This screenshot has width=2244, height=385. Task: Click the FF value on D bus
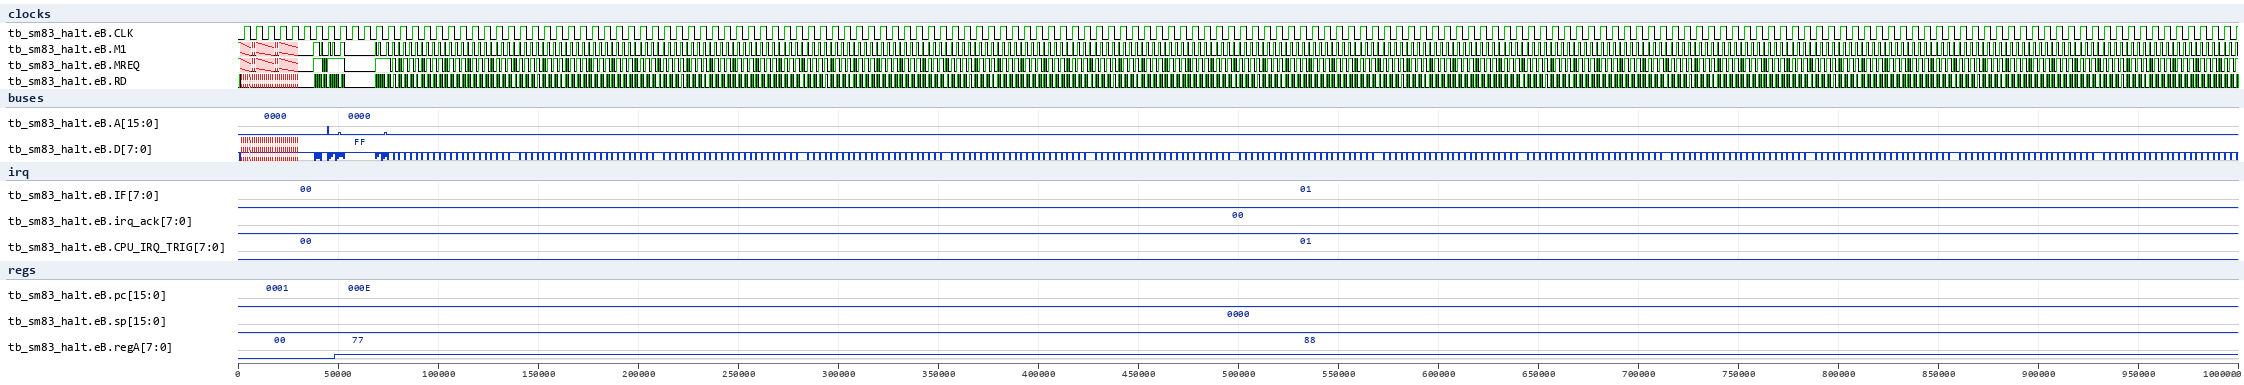tap(360, 142)
